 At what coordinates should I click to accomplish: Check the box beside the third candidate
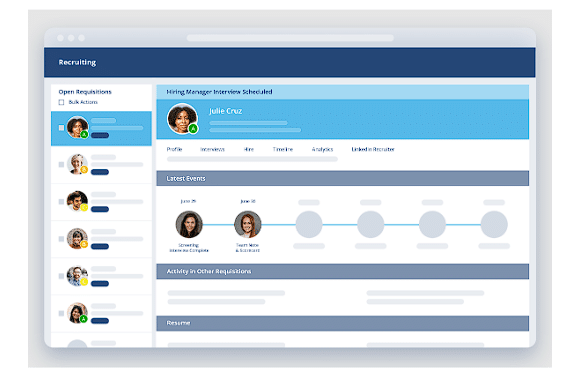(61, 202)
